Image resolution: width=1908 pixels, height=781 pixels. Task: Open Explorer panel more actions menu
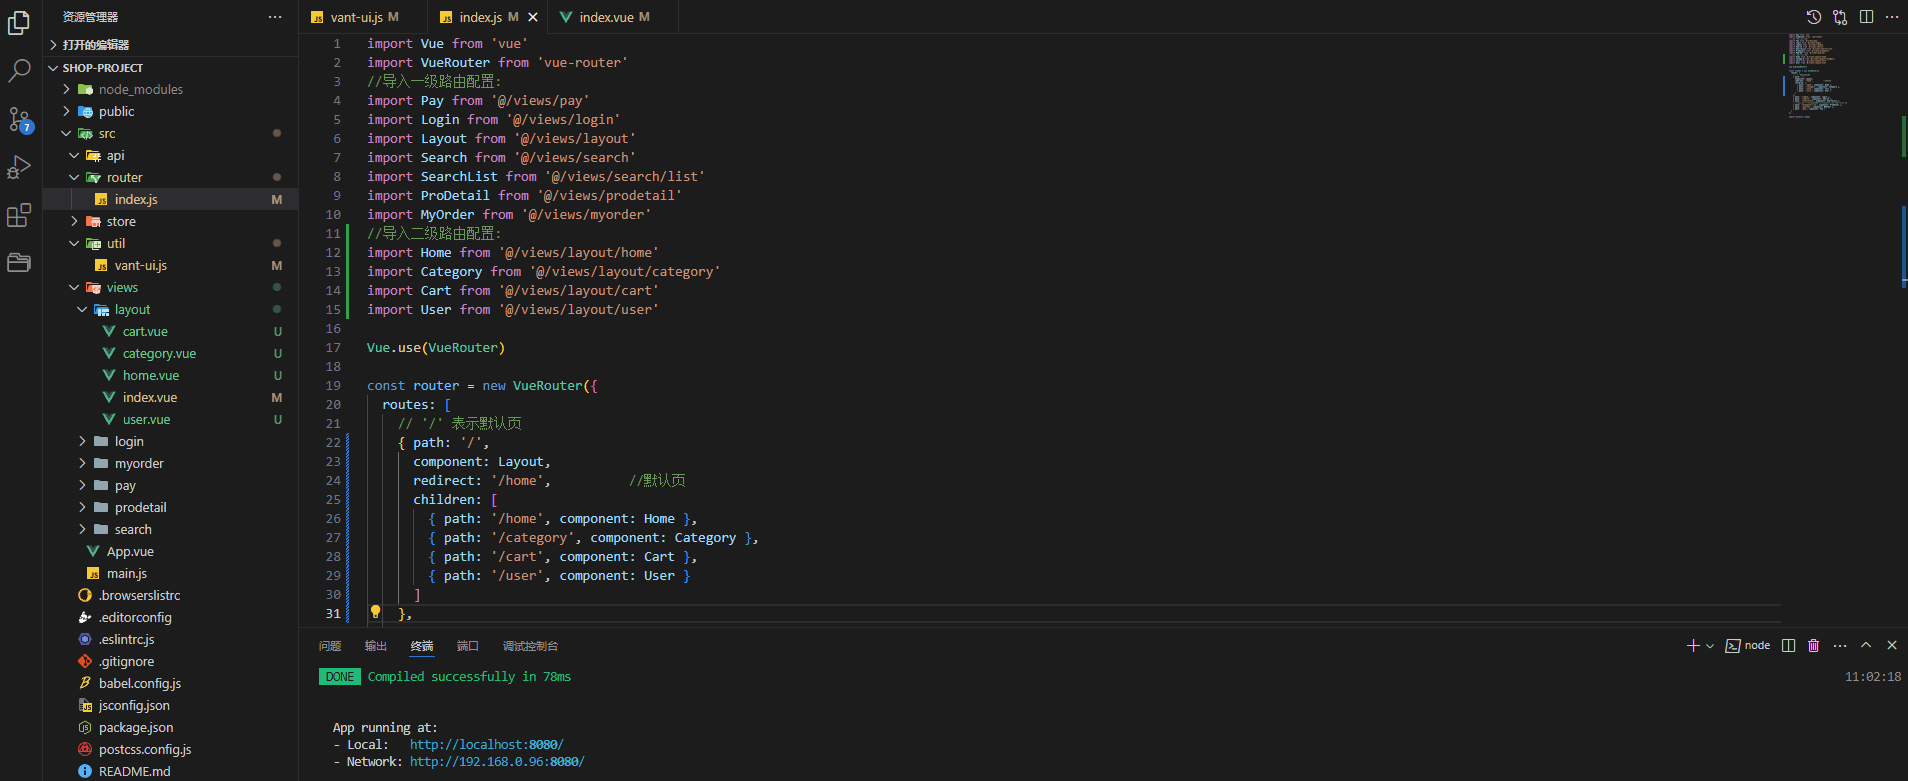(275, 17)
